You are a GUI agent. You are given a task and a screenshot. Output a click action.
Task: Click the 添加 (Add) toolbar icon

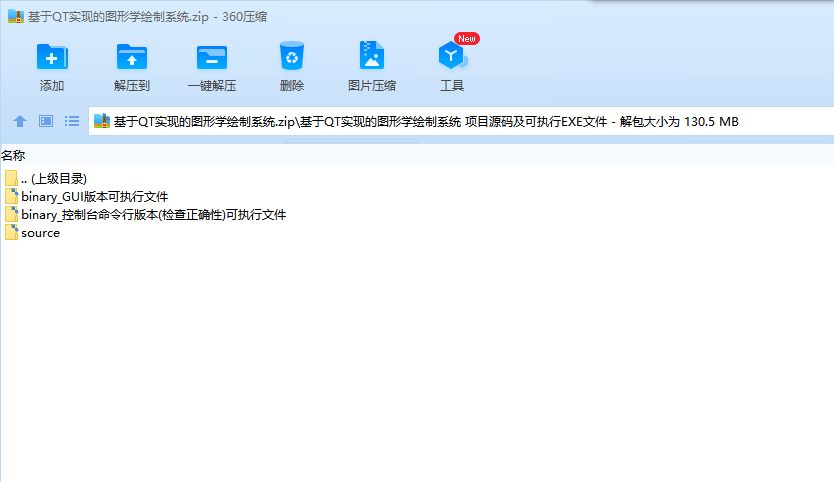52,57
